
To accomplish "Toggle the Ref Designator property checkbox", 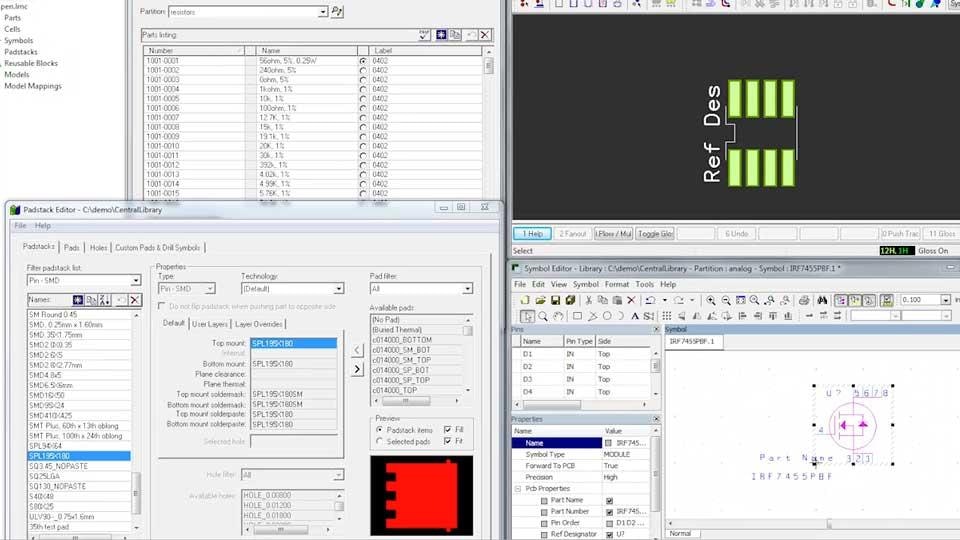I will 609,534.
